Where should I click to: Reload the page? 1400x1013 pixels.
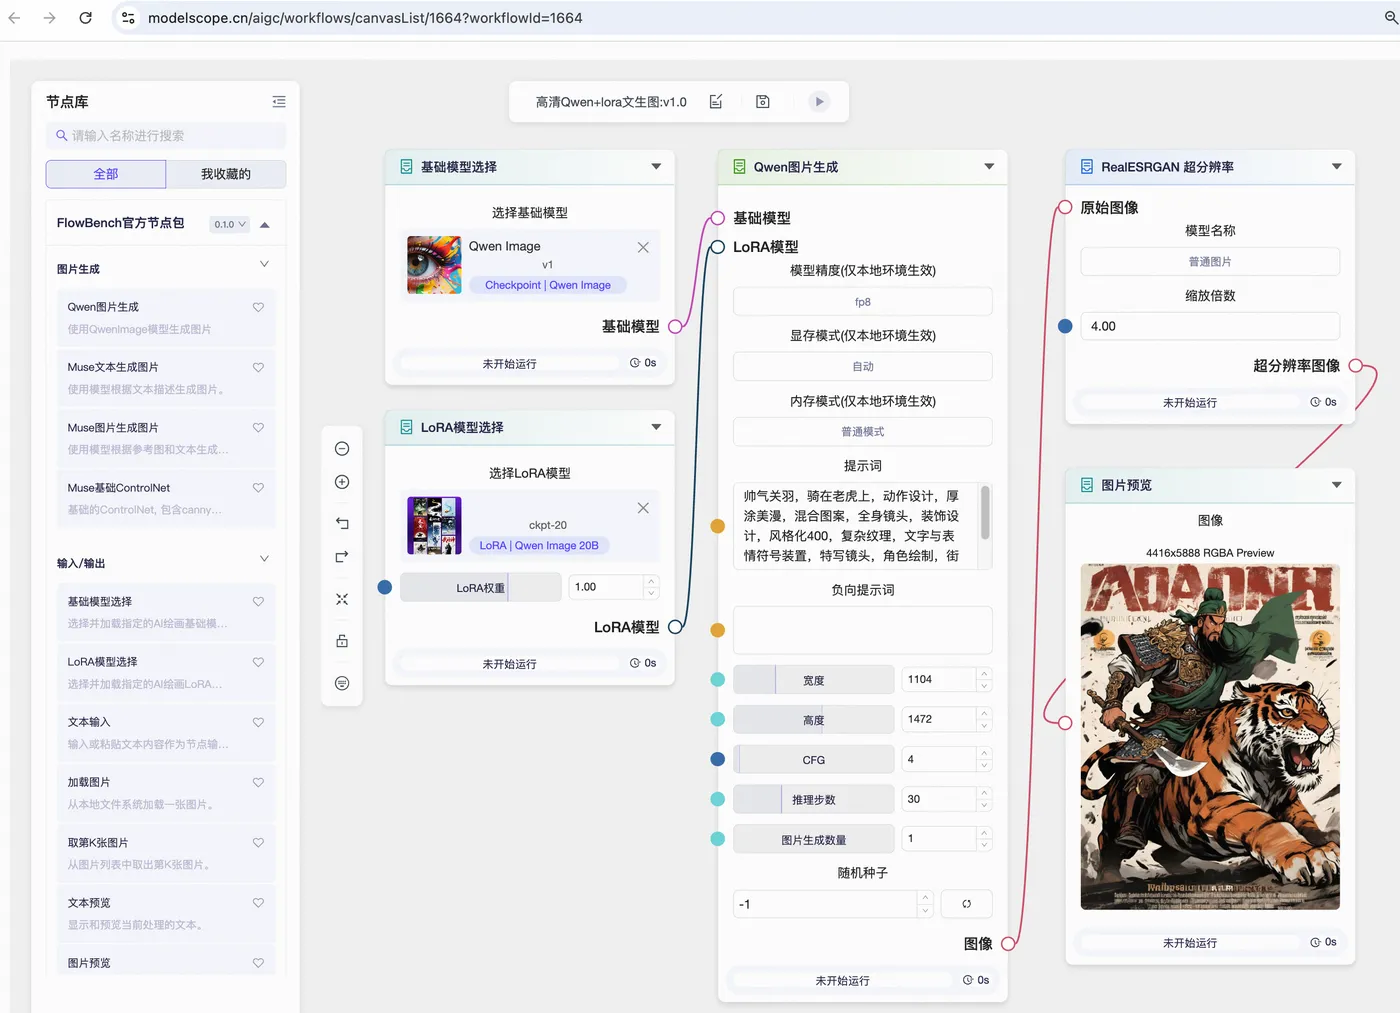[86, 18]
